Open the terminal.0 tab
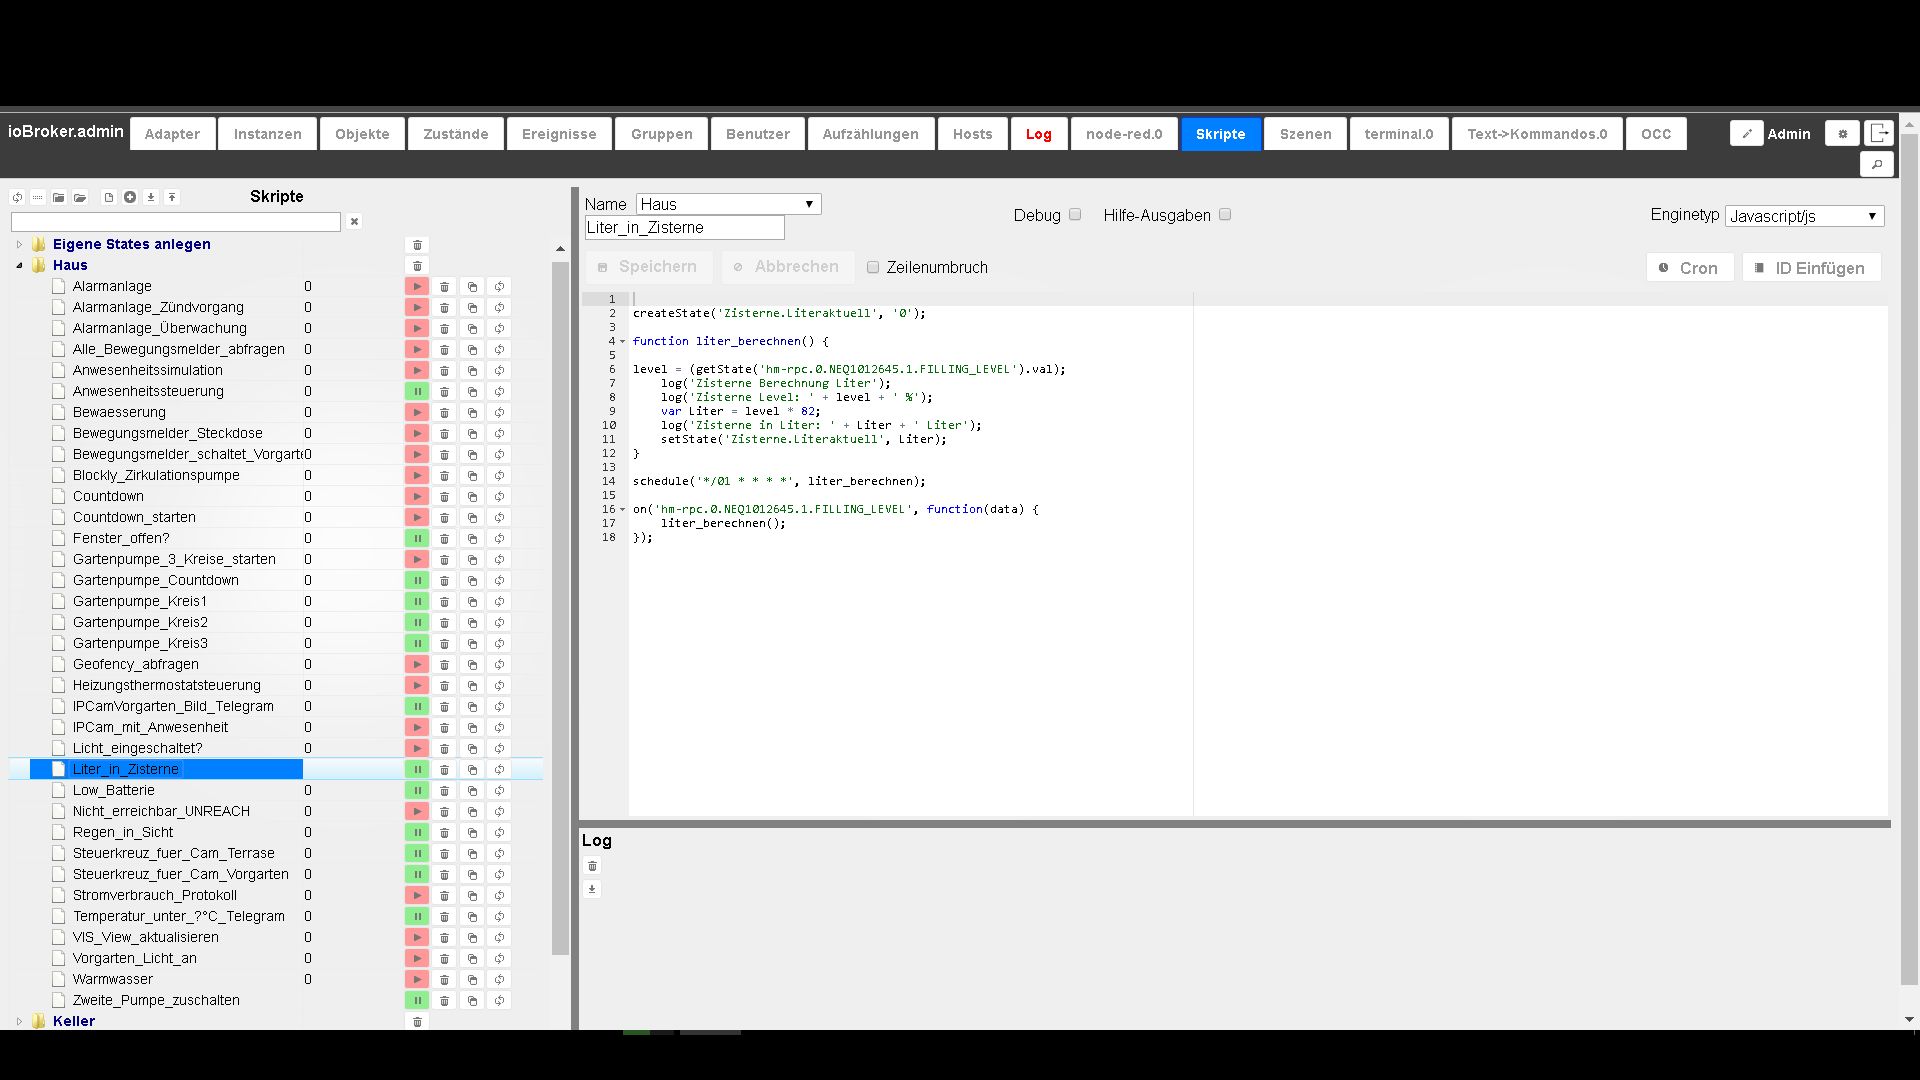1920x1080 pixels. tap(1399, 134)
